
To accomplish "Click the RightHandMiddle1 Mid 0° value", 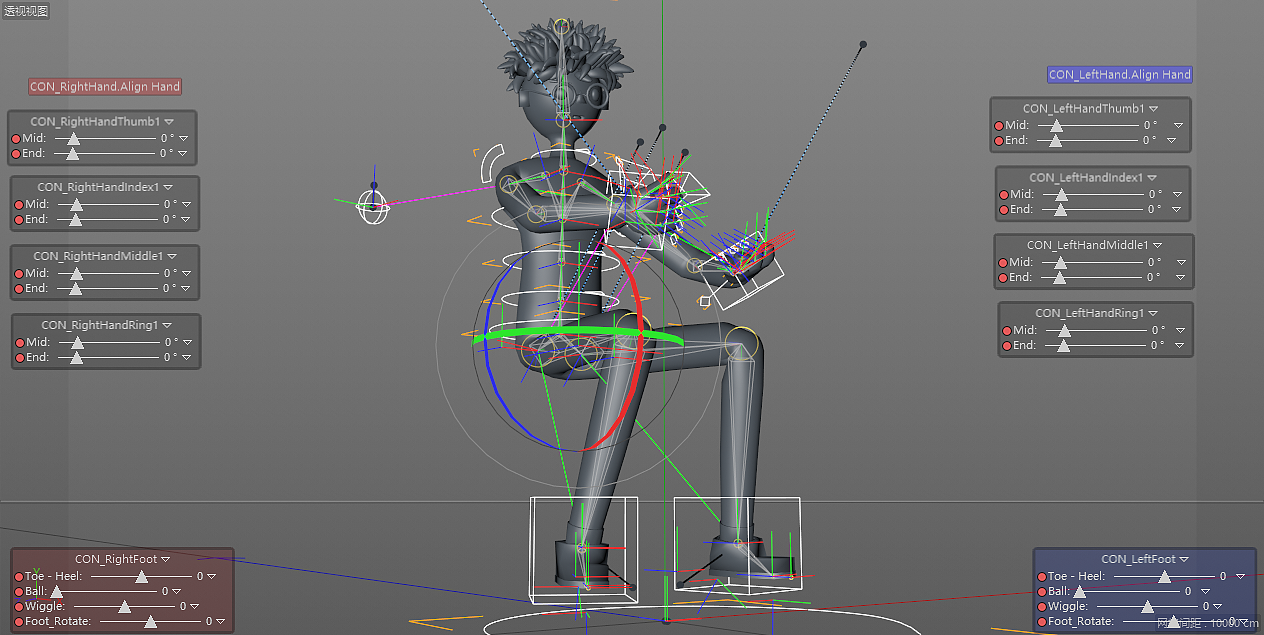I will click(x=170, y=273).
